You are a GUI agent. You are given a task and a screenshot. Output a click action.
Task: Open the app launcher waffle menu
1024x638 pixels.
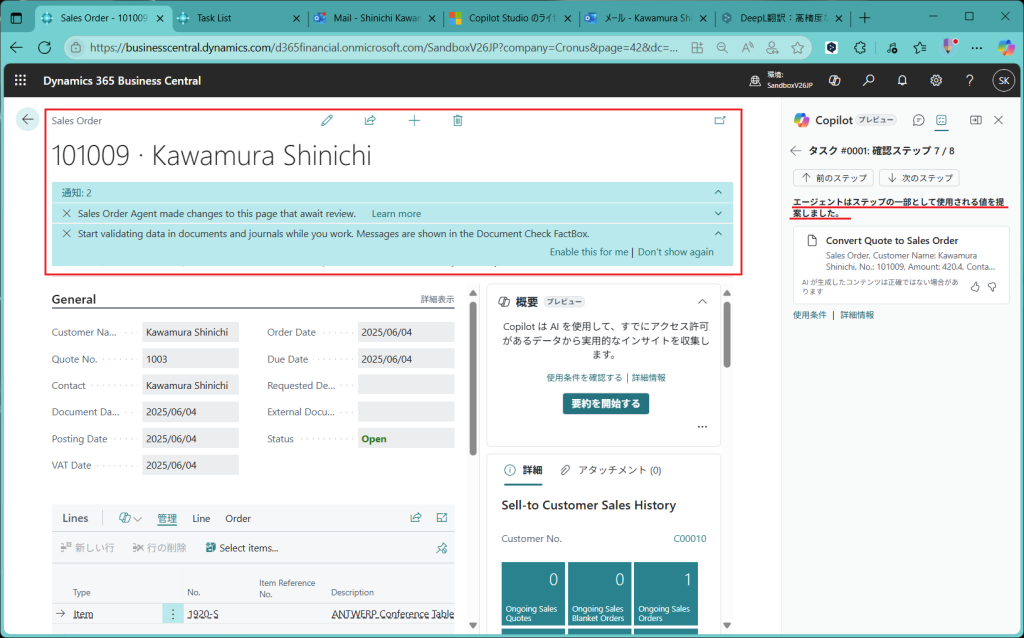20,80
